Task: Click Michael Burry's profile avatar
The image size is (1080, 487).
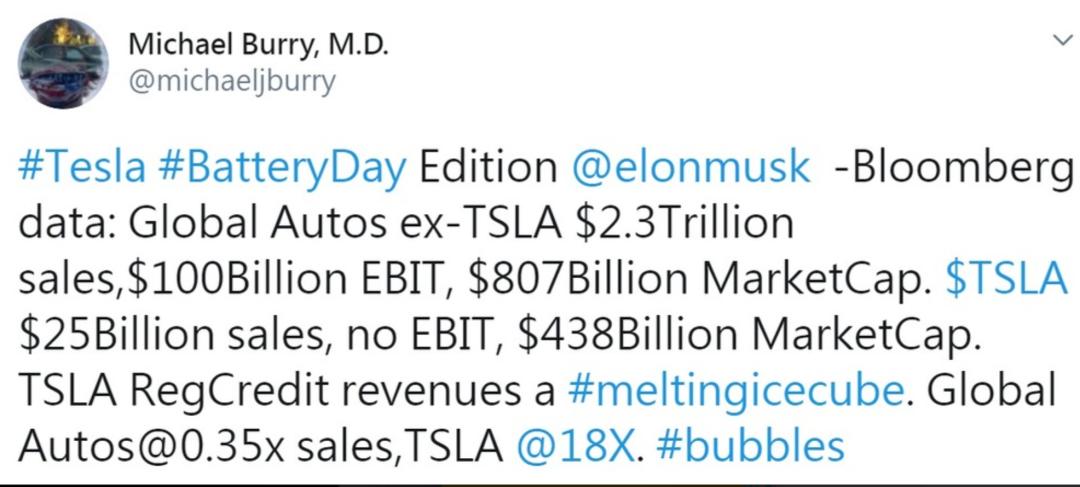Action: [x=63, y=63]
